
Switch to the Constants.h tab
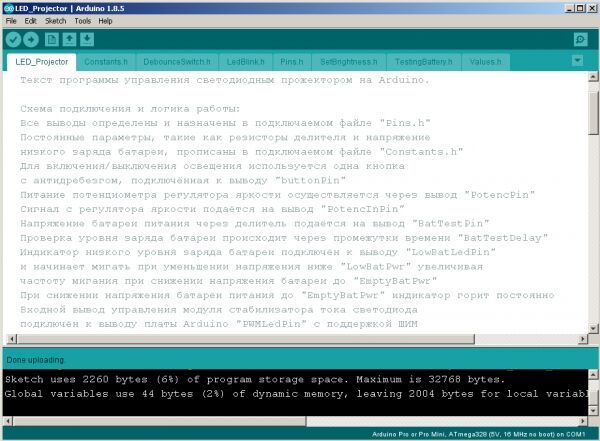[106, 62]
